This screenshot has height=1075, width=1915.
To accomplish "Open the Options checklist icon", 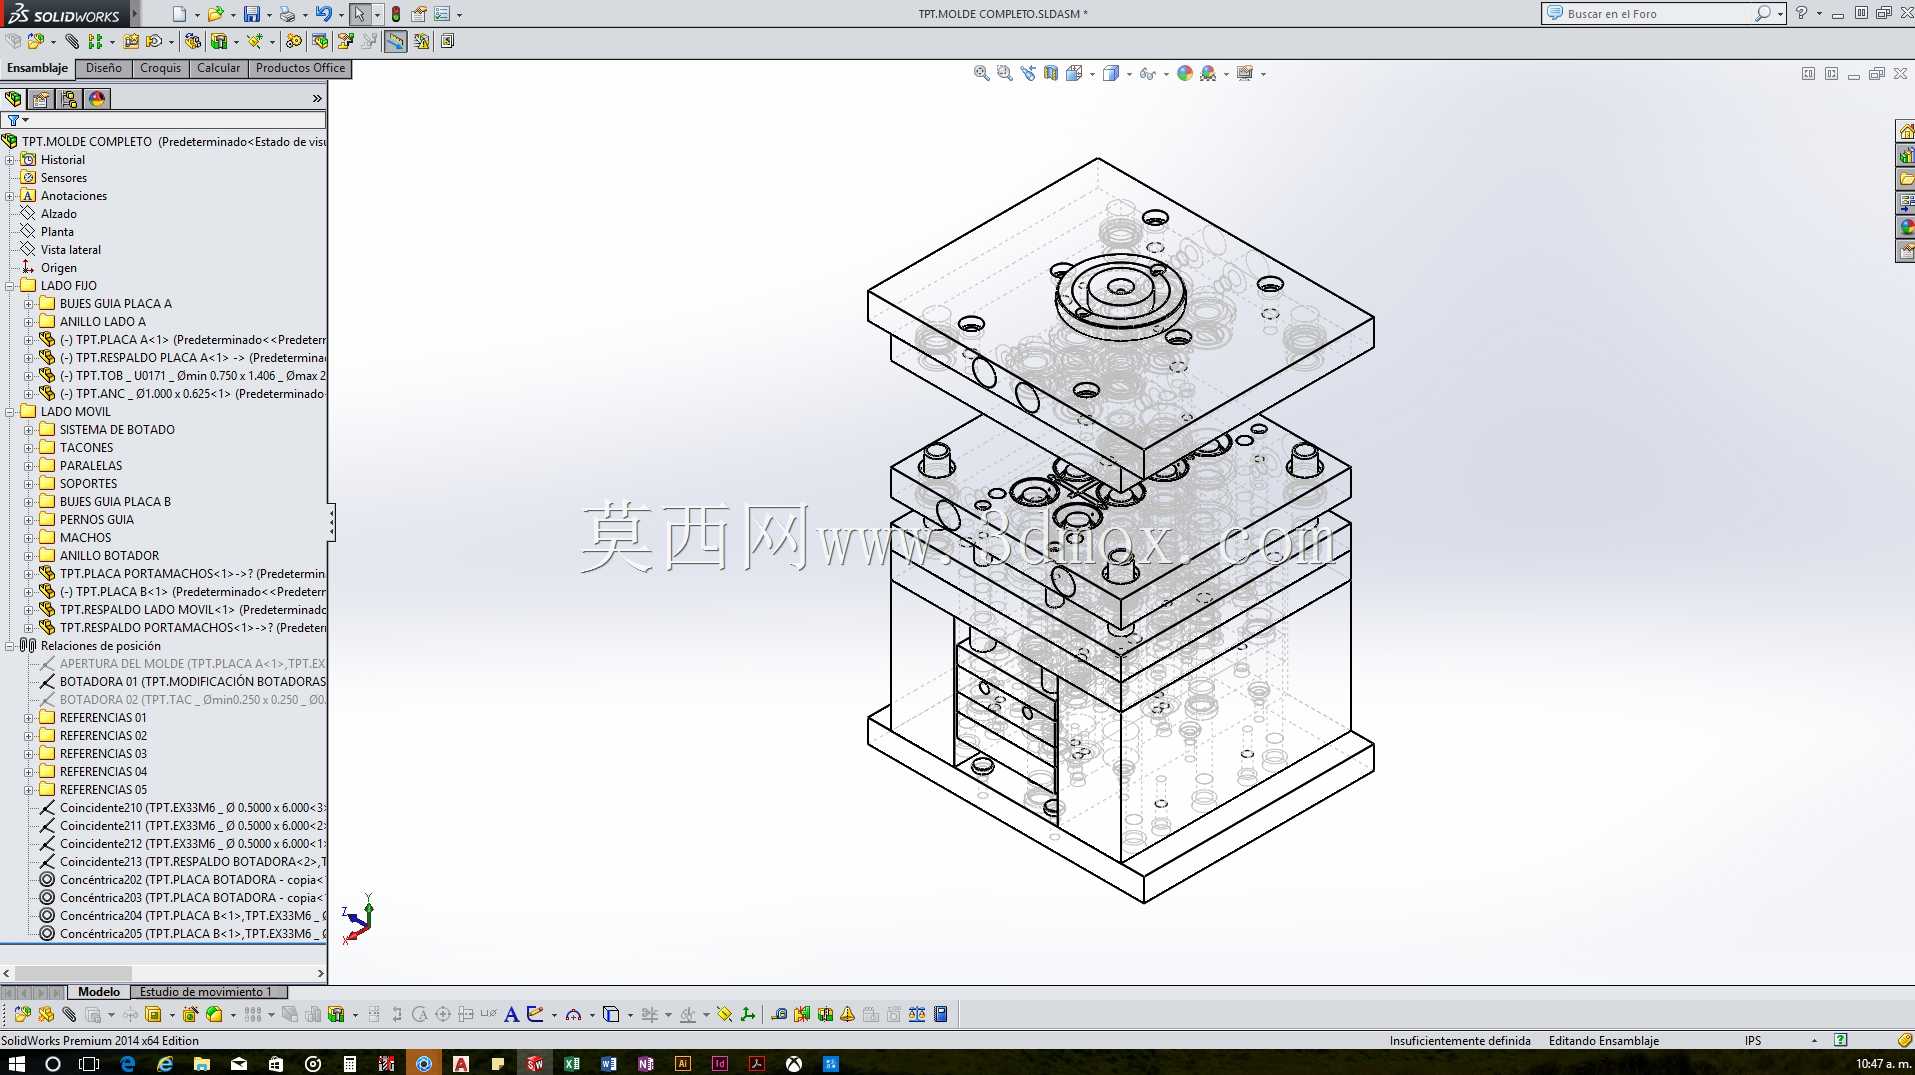I will [442, 14].
